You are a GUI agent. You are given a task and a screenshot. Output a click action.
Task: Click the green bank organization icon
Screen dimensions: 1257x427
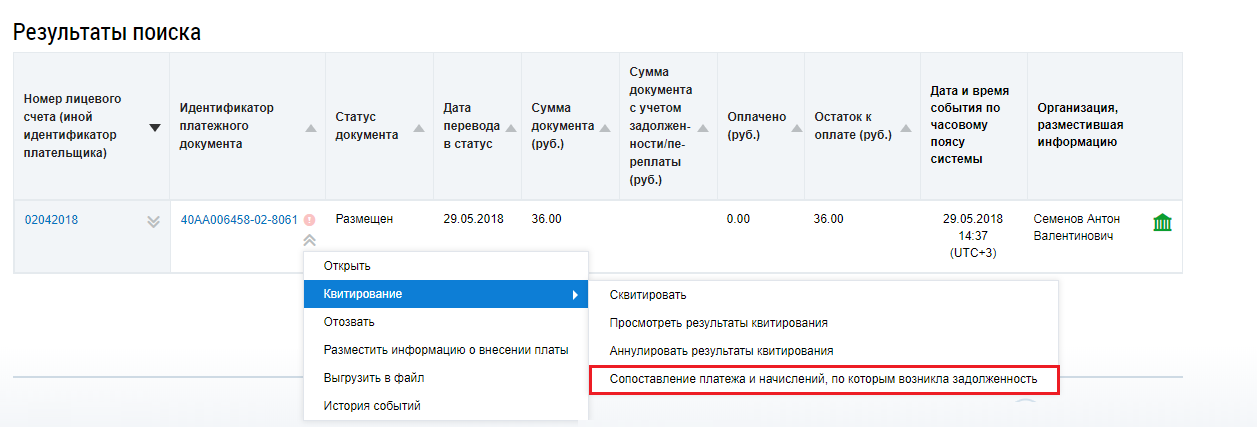[x=1162, y=222]
